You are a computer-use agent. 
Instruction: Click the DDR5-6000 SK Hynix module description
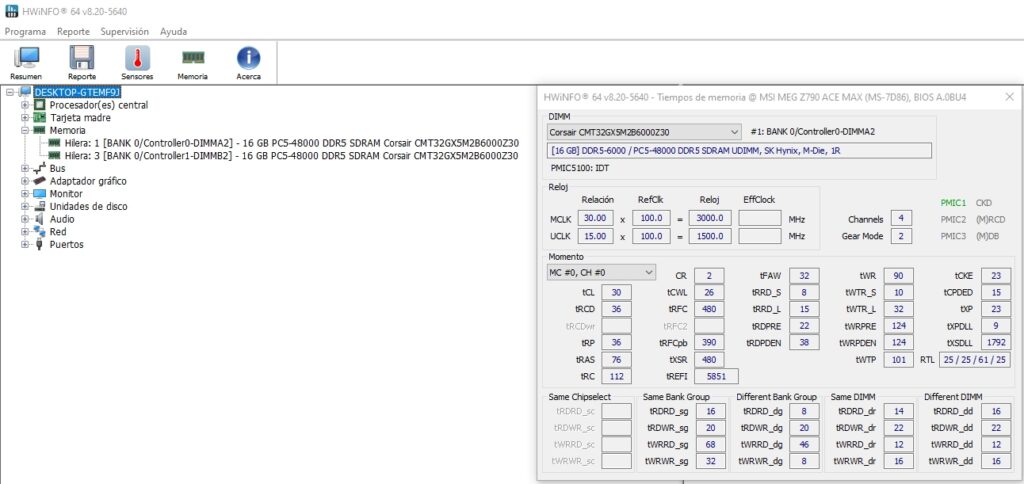(x=739, y=151)
